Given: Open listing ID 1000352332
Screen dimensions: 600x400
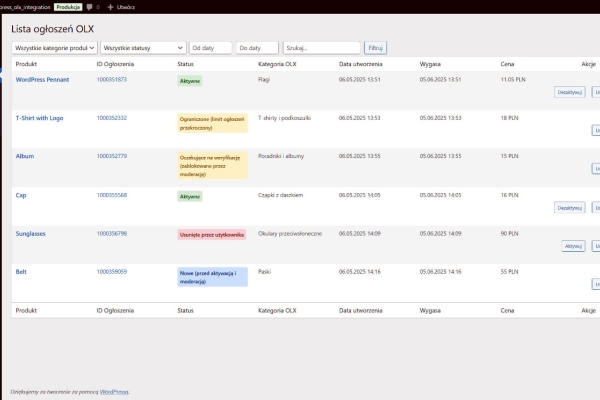Looking at the screenshot, I should (112, 118).
